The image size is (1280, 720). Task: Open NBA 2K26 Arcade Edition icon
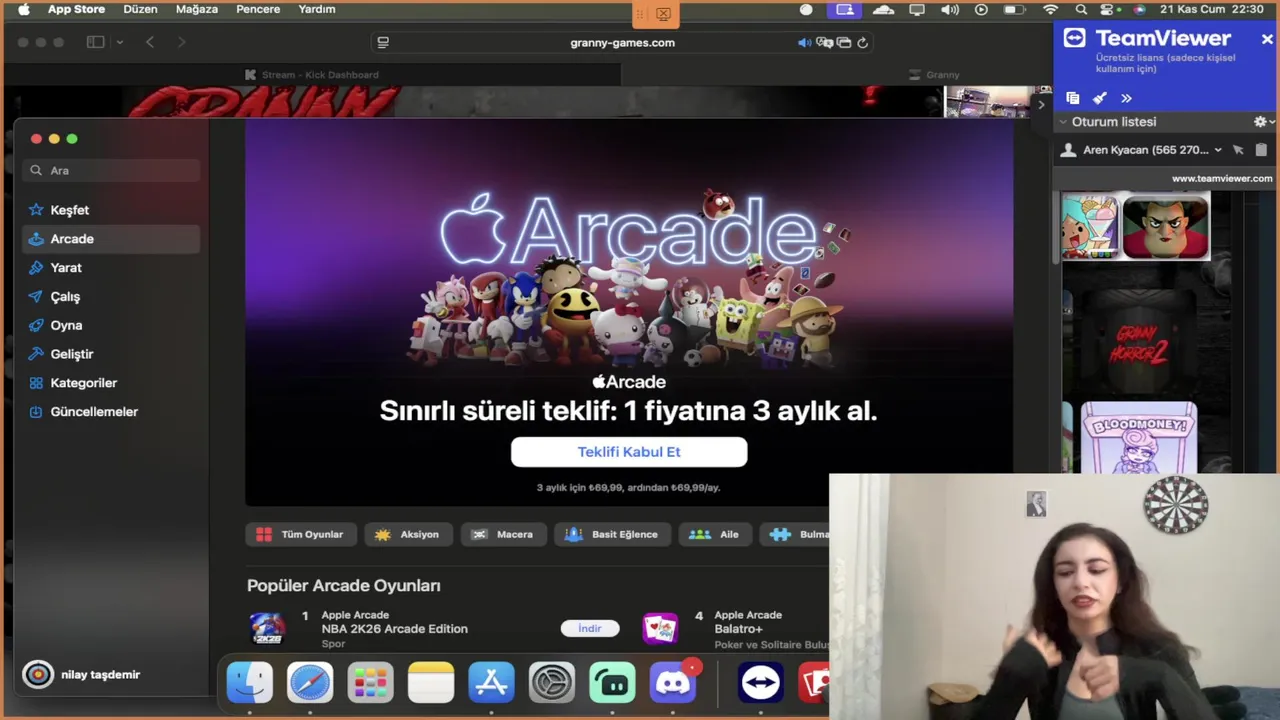267,628
